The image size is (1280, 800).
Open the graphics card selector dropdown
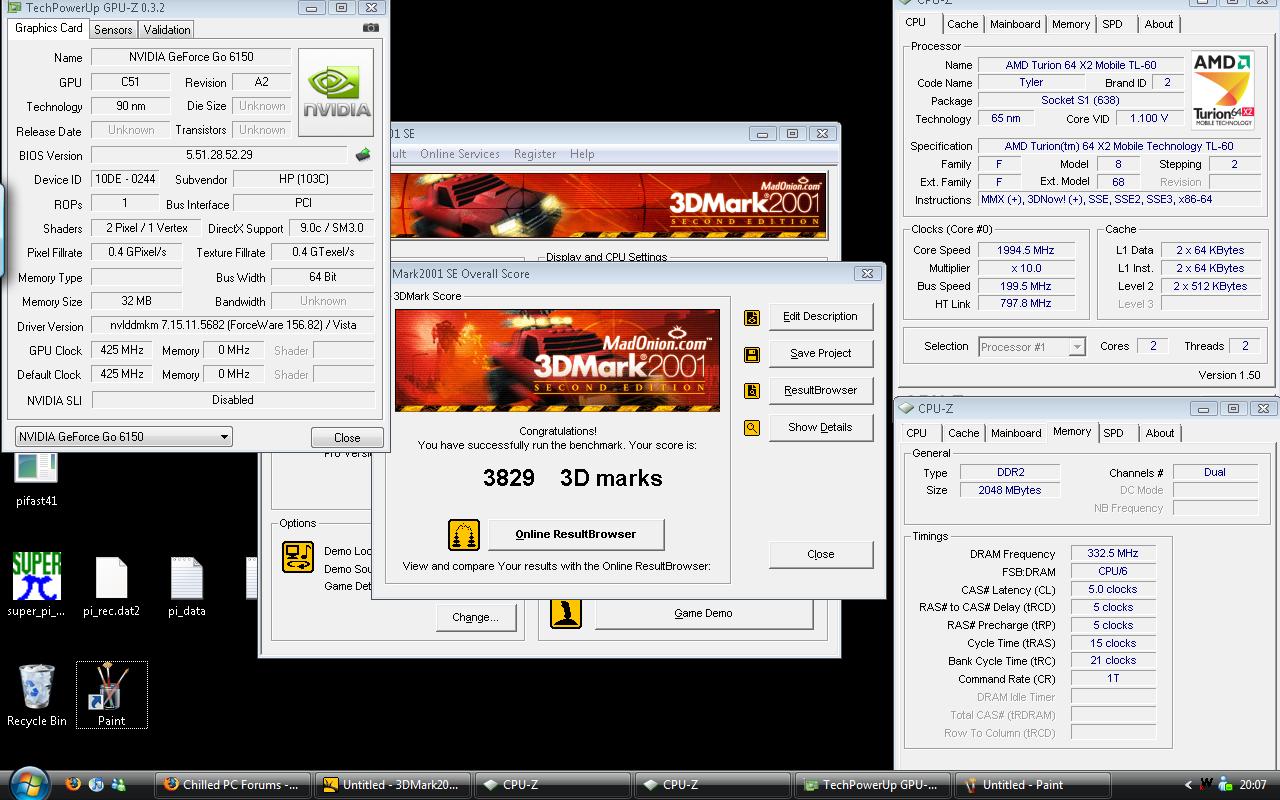pos(124,437)
